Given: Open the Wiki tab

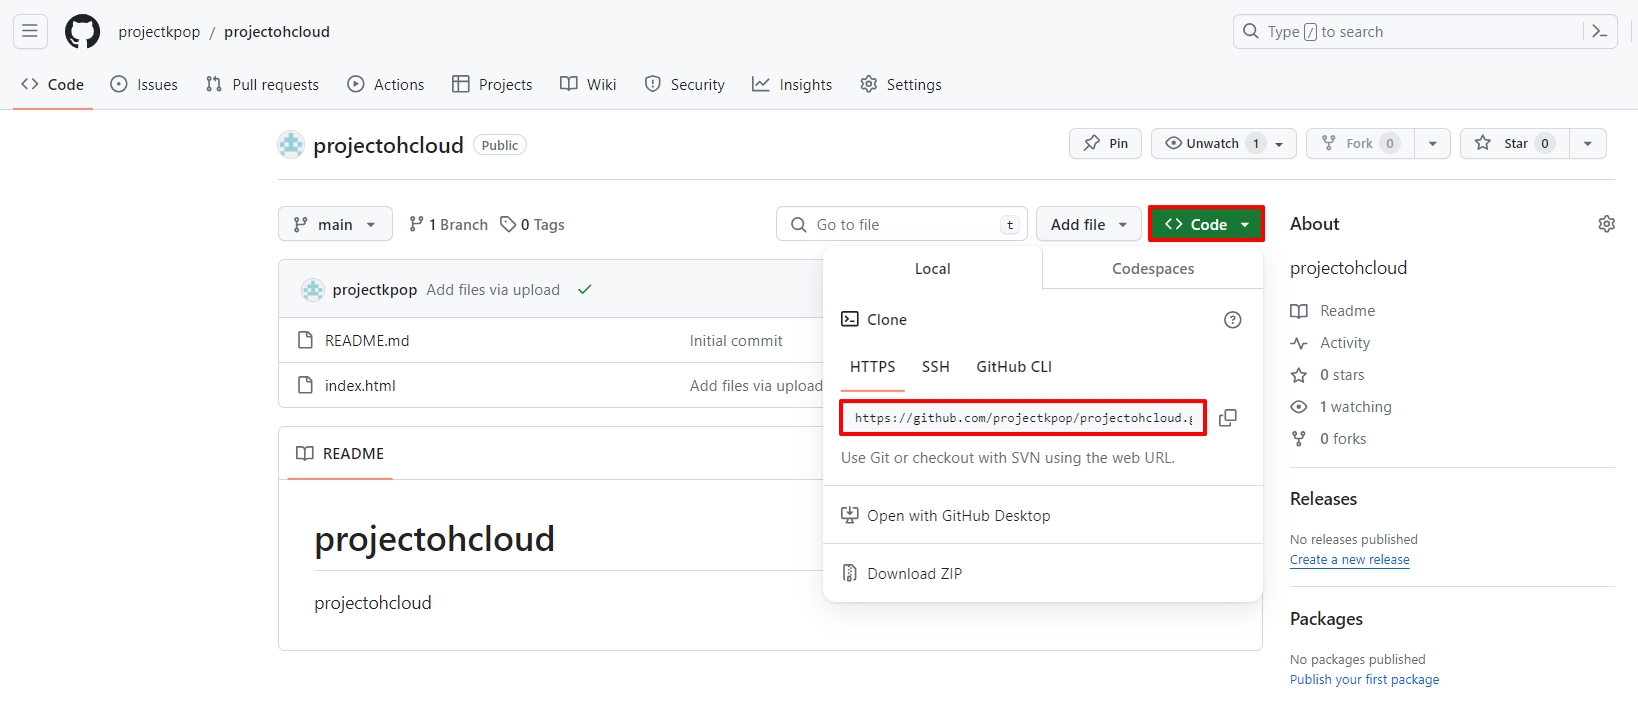Looking at the screenshot, I should (x=588, y=85).
